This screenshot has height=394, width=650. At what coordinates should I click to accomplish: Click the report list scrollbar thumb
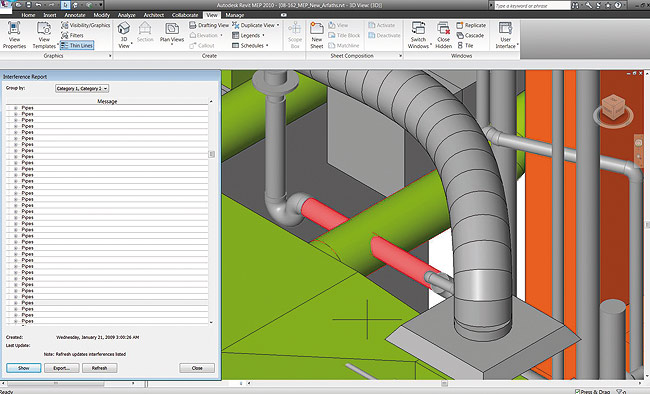pos(211,154)
